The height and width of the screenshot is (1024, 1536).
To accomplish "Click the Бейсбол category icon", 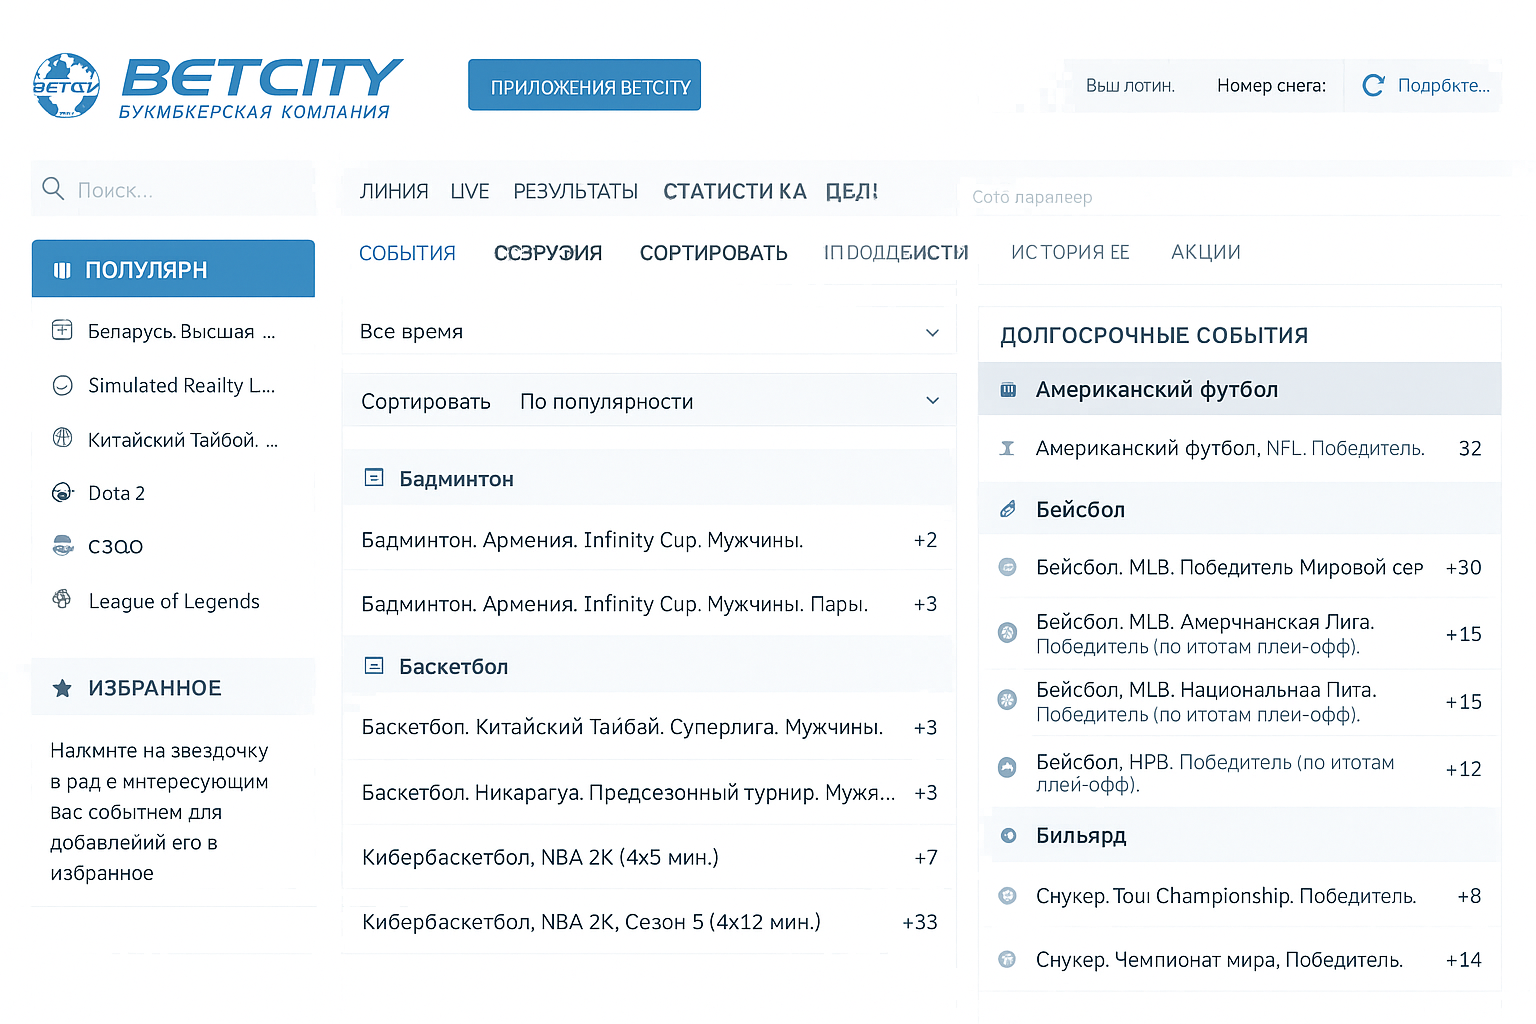I will click(x=1008, y=510).
